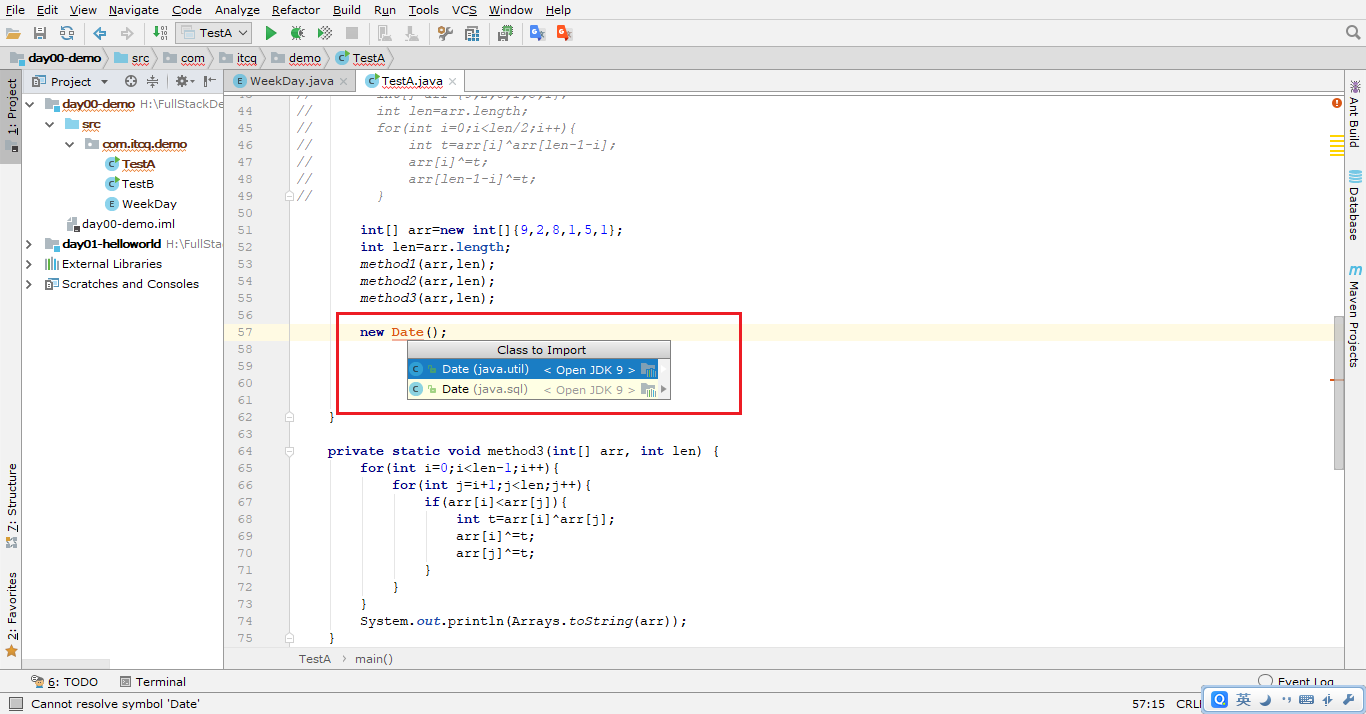Click main() in editor breadcrumb
The width and height of the screenshot is (1366, 714).
(374, 659)
